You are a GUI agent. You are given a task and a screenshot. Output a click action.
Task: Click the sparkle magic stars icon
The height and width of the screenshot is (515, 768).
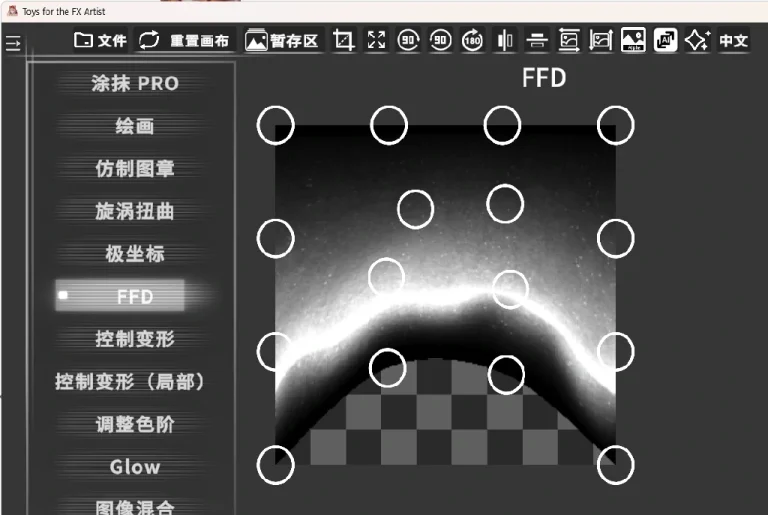point(697,41)
